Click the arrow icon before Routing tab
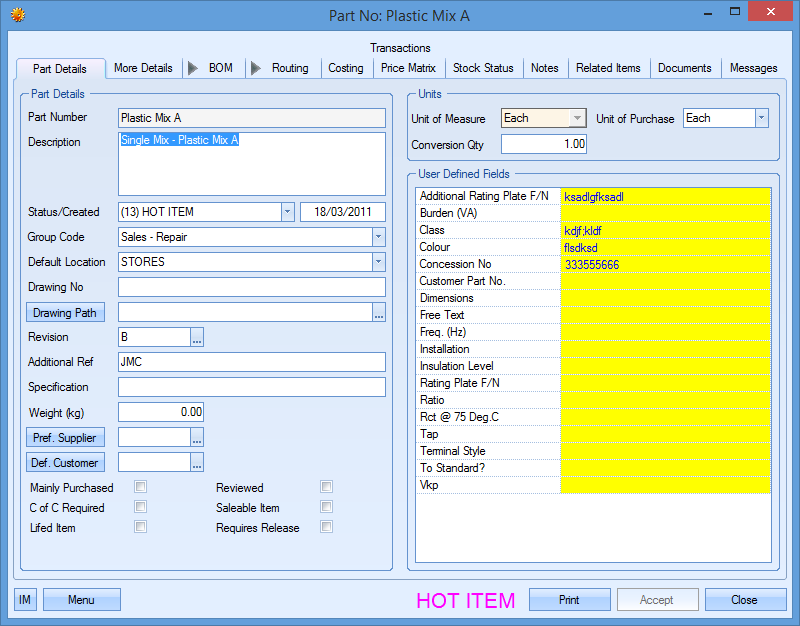 click(x=256, y=68)
